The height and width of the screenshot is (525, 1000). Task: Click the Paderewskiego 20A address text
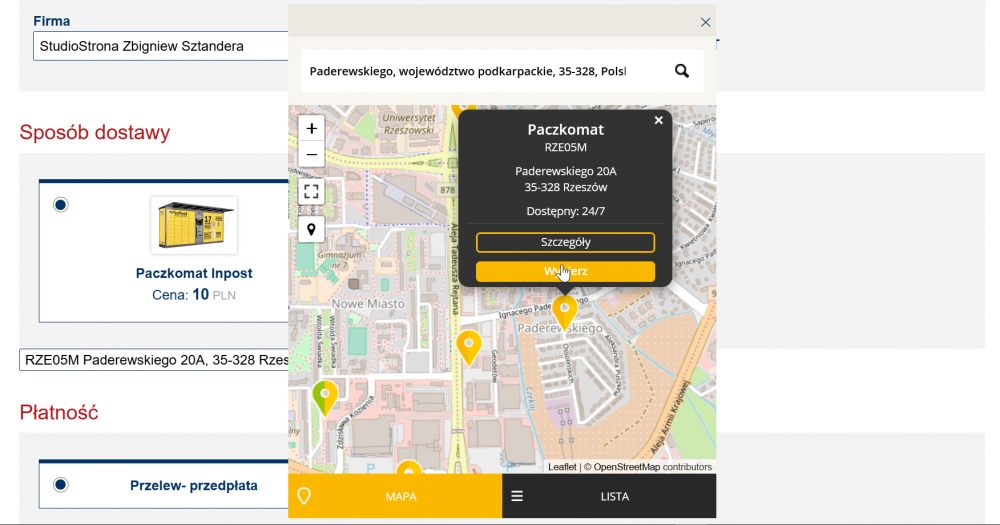(566, 171)
